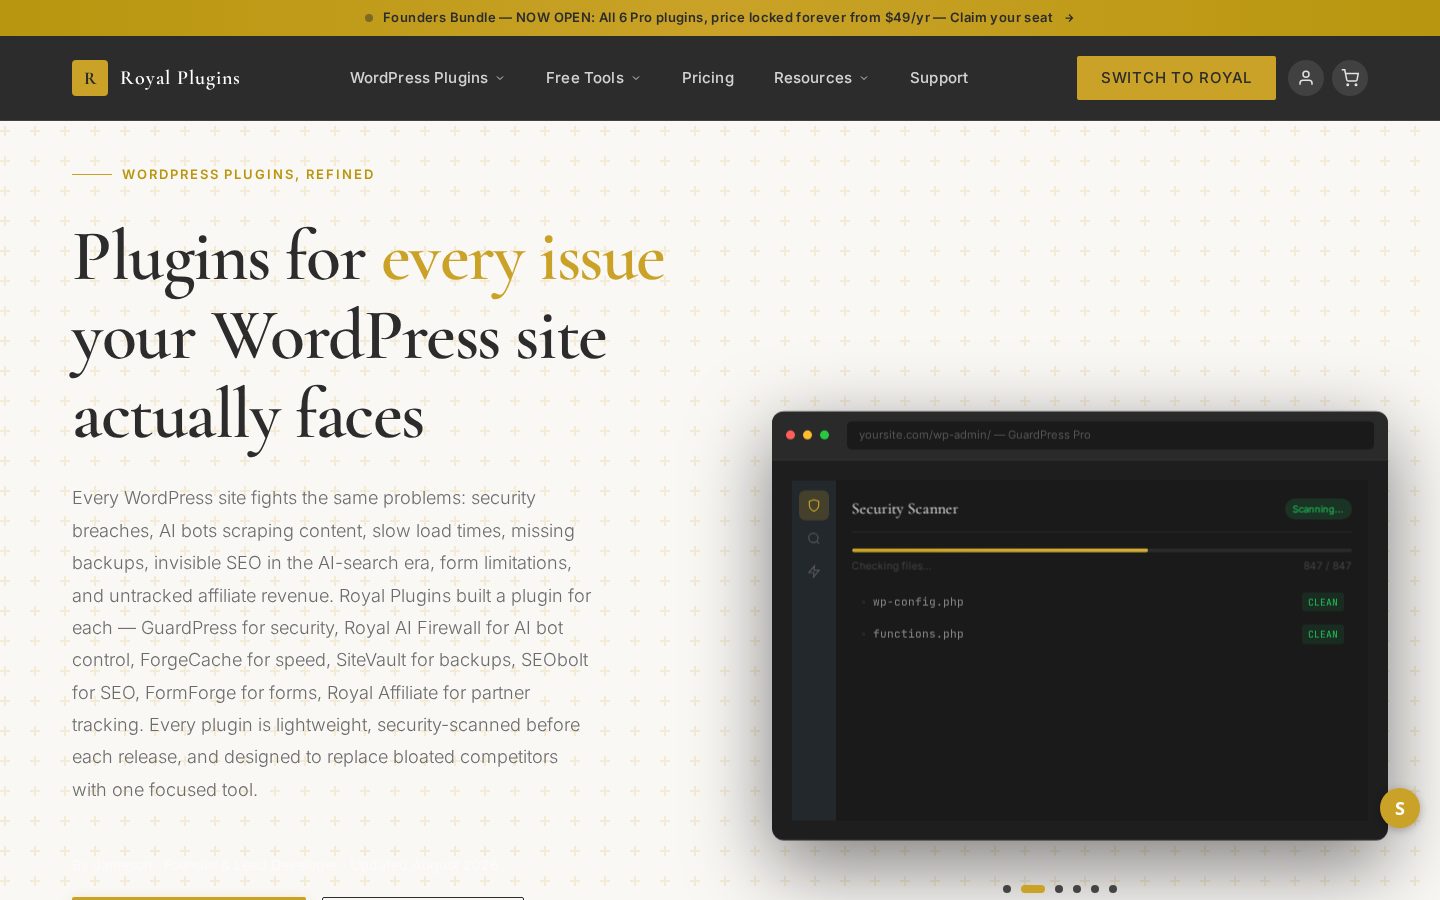This screenshot has width=1440, height=900.
Task: Click the arrow after Claim your seat
Action: point(1069,18)
